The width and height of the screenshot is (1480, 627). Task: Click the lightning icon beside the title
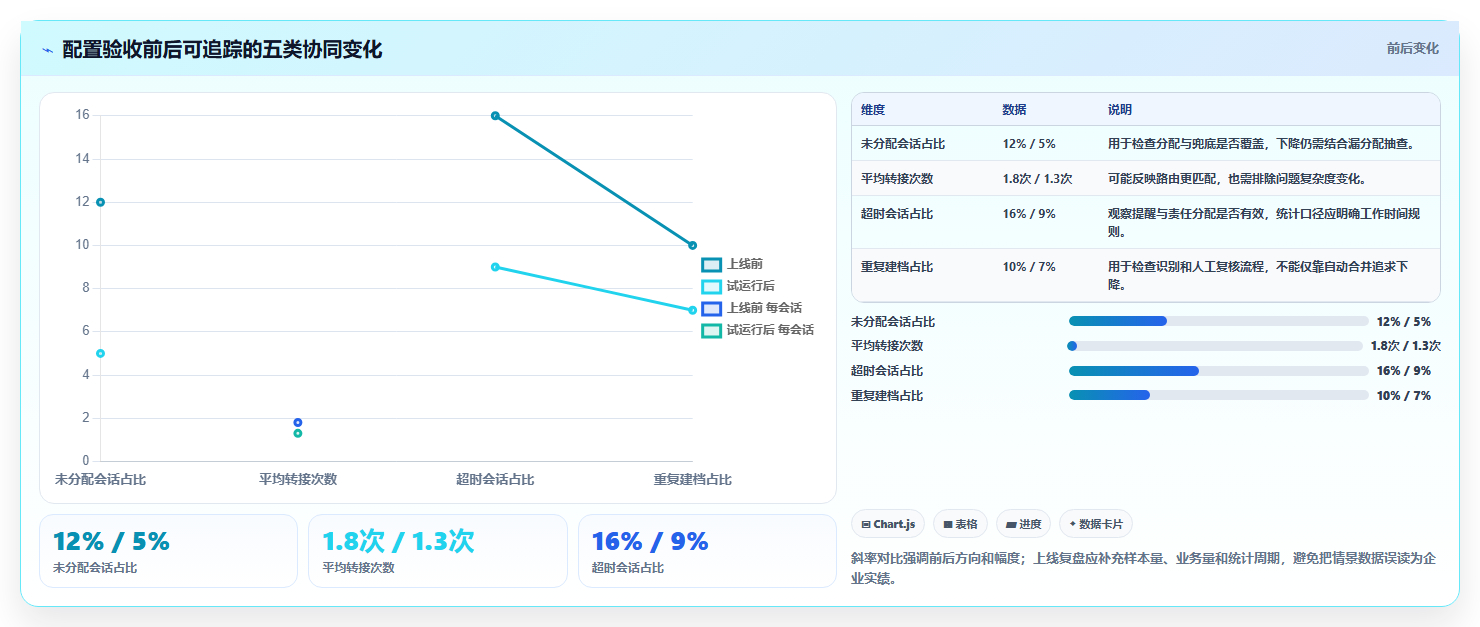click(x=47, y=50)
